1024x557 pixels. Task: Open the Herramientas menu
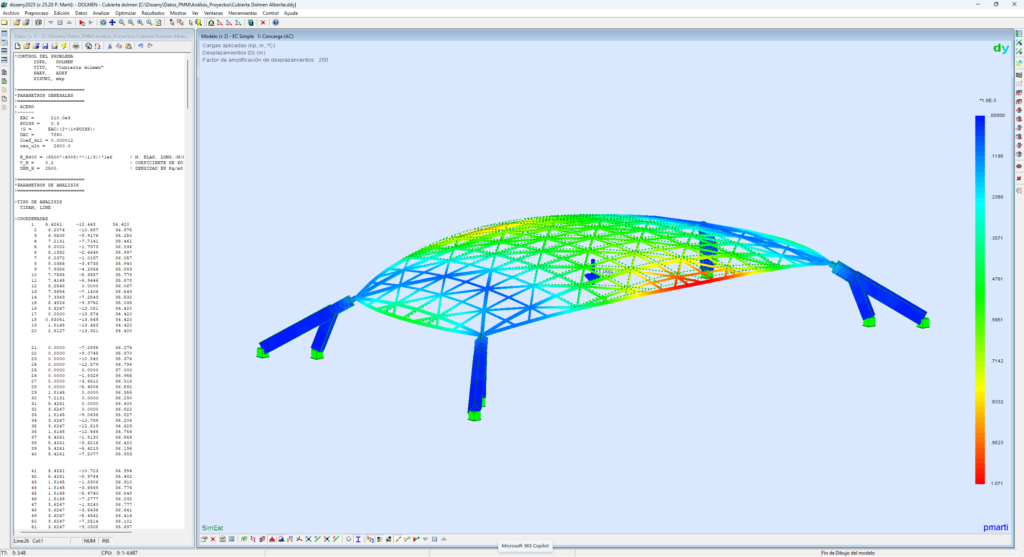(242, 13)
